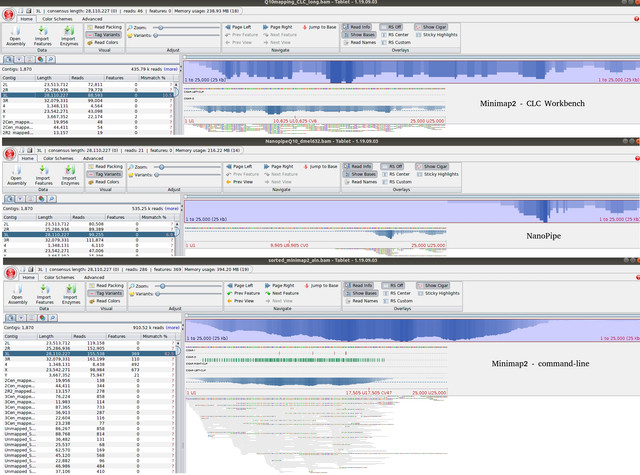Click the (more) link beside 910.52 k reads
640x475 pixels.
coord(173,327)
